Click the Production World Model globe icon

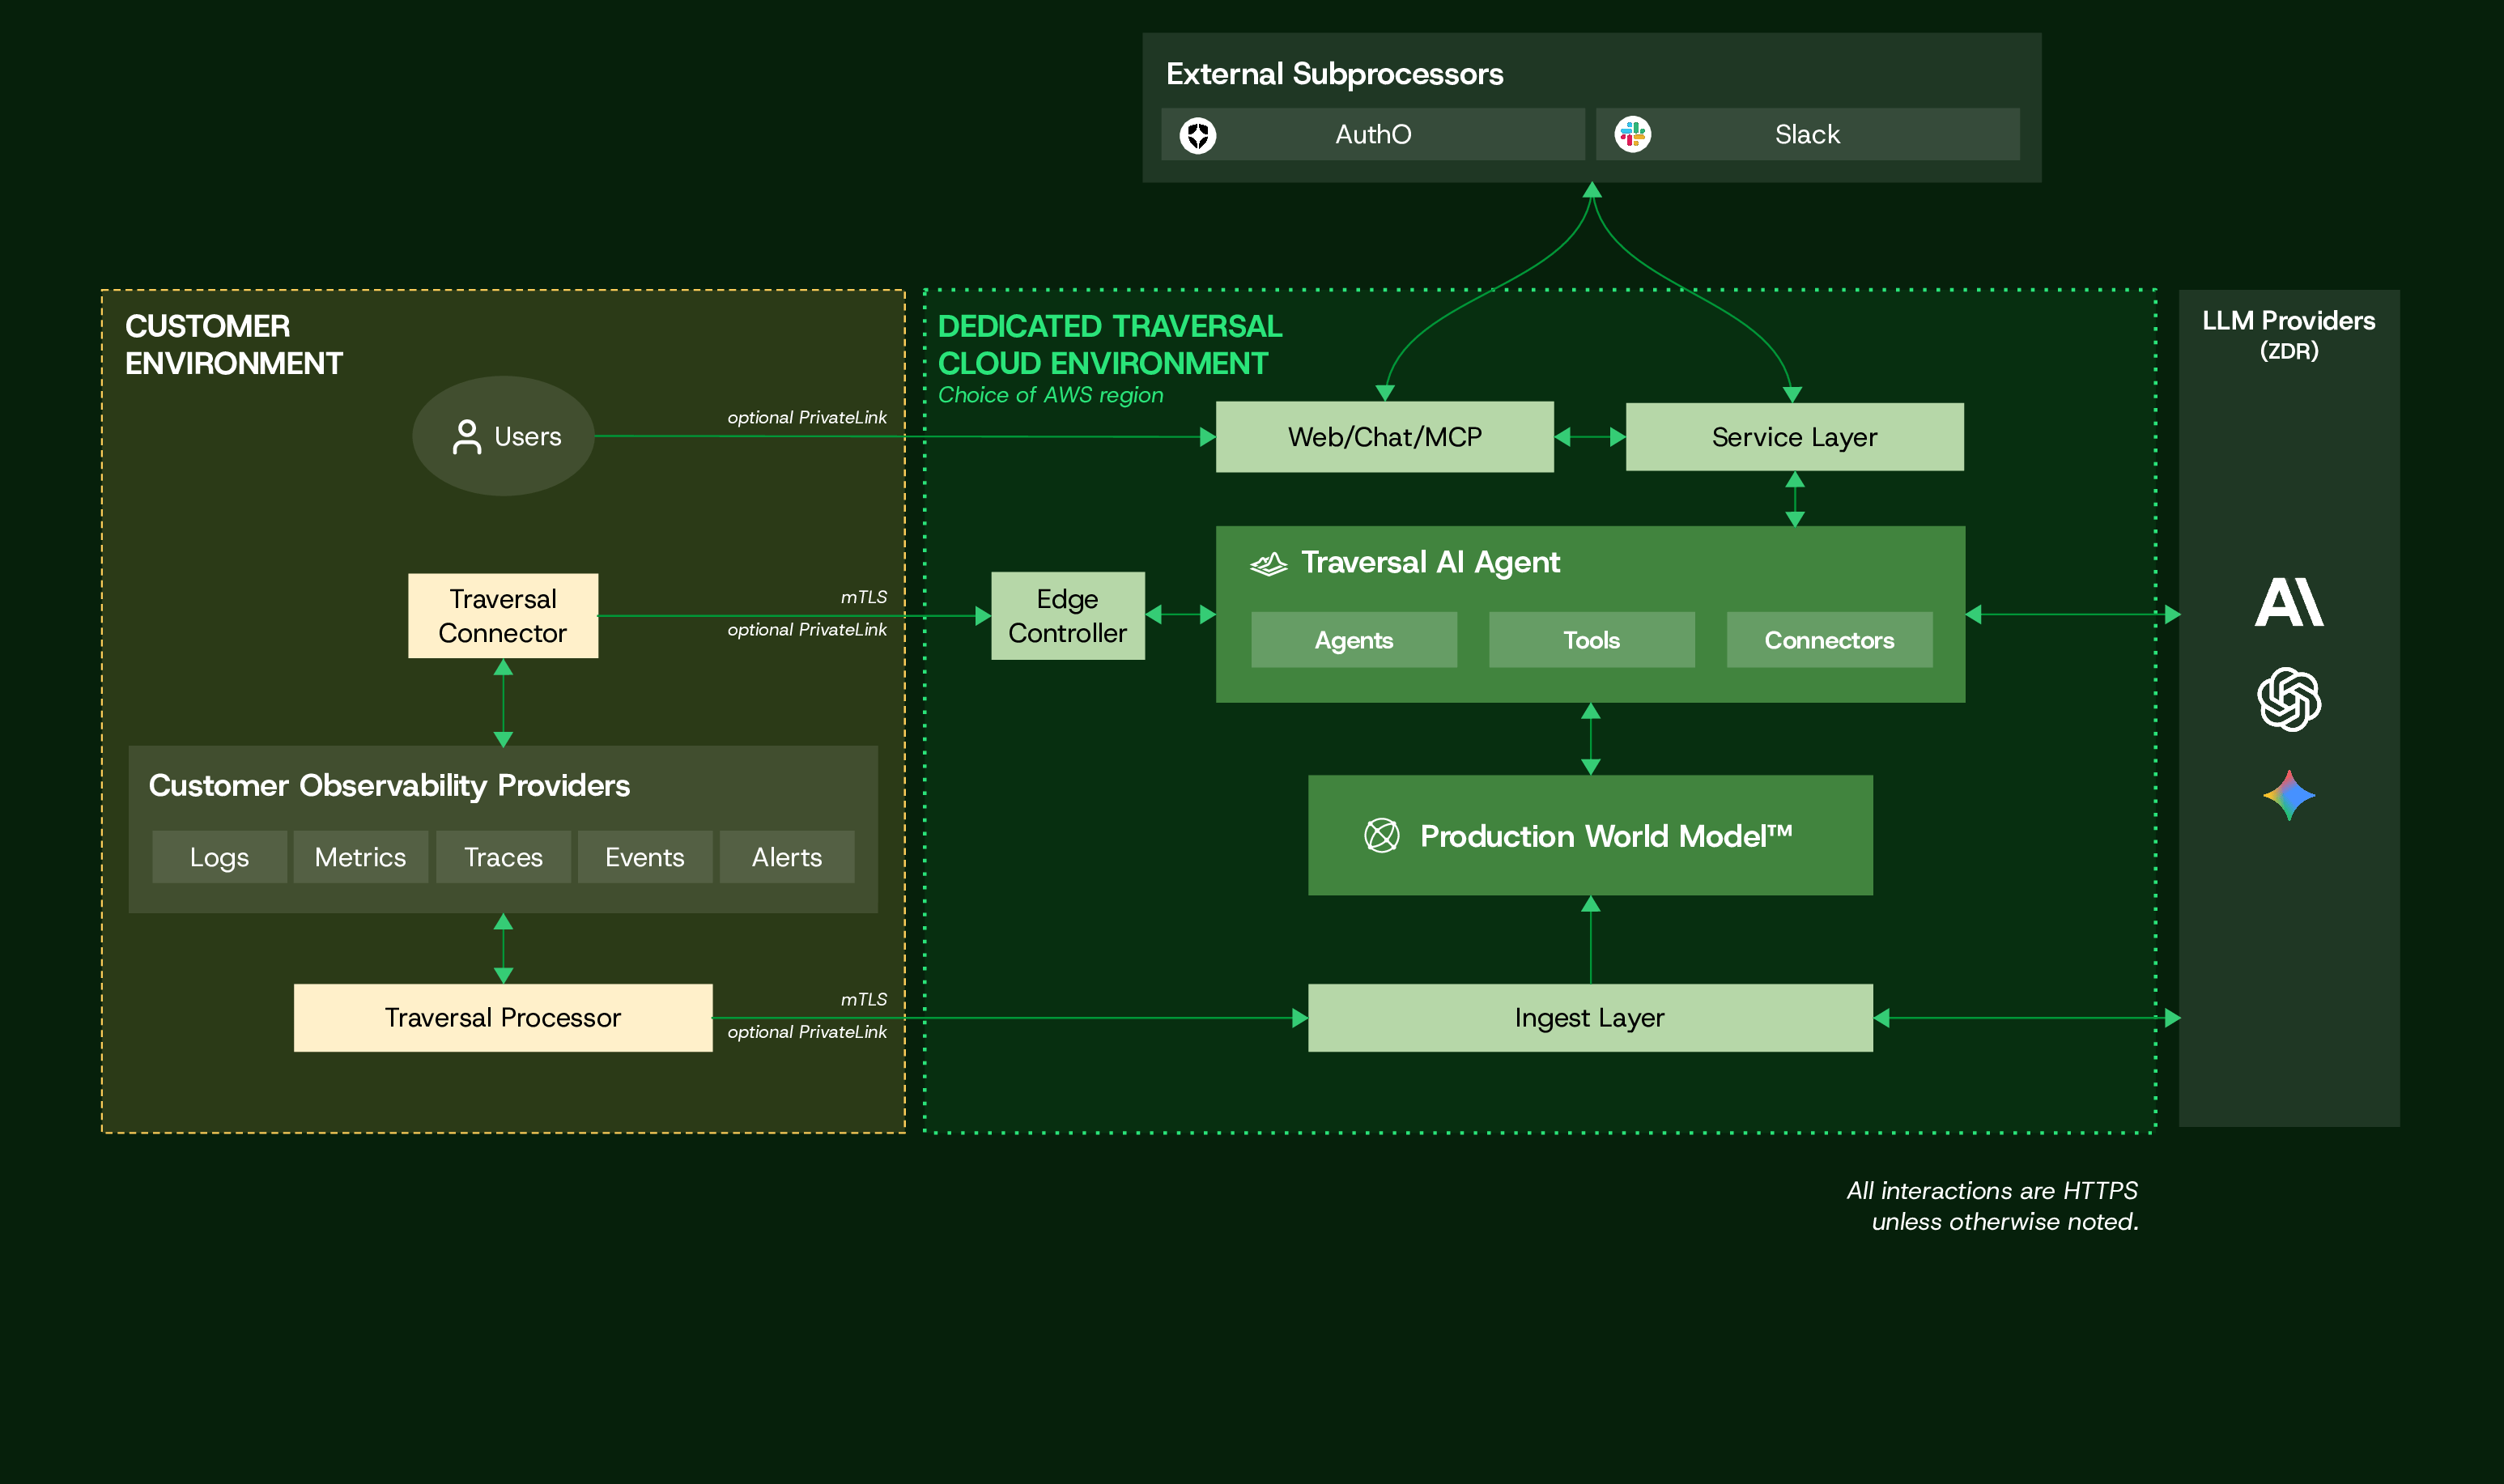[1381, 835]
